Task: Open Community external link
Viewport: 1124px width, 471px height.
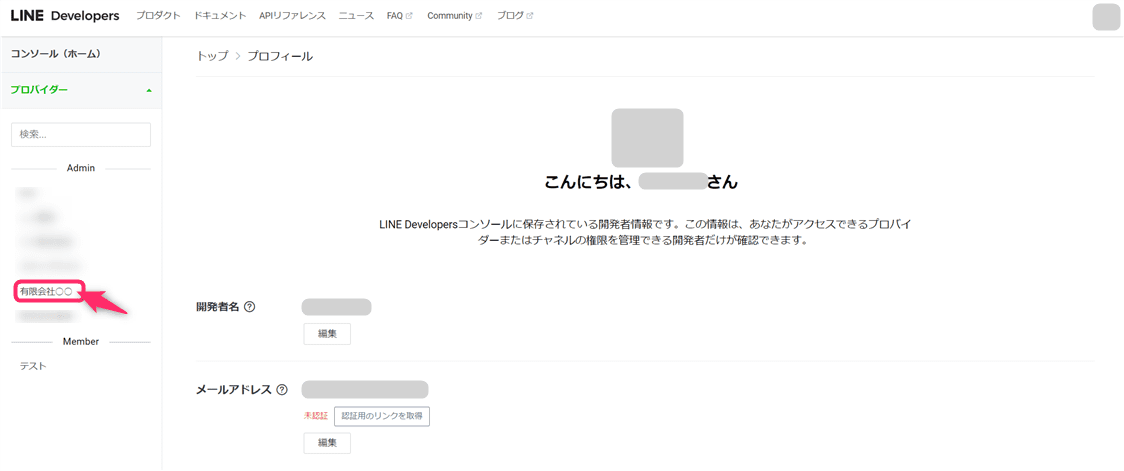Action: click(x=454, y=16)
